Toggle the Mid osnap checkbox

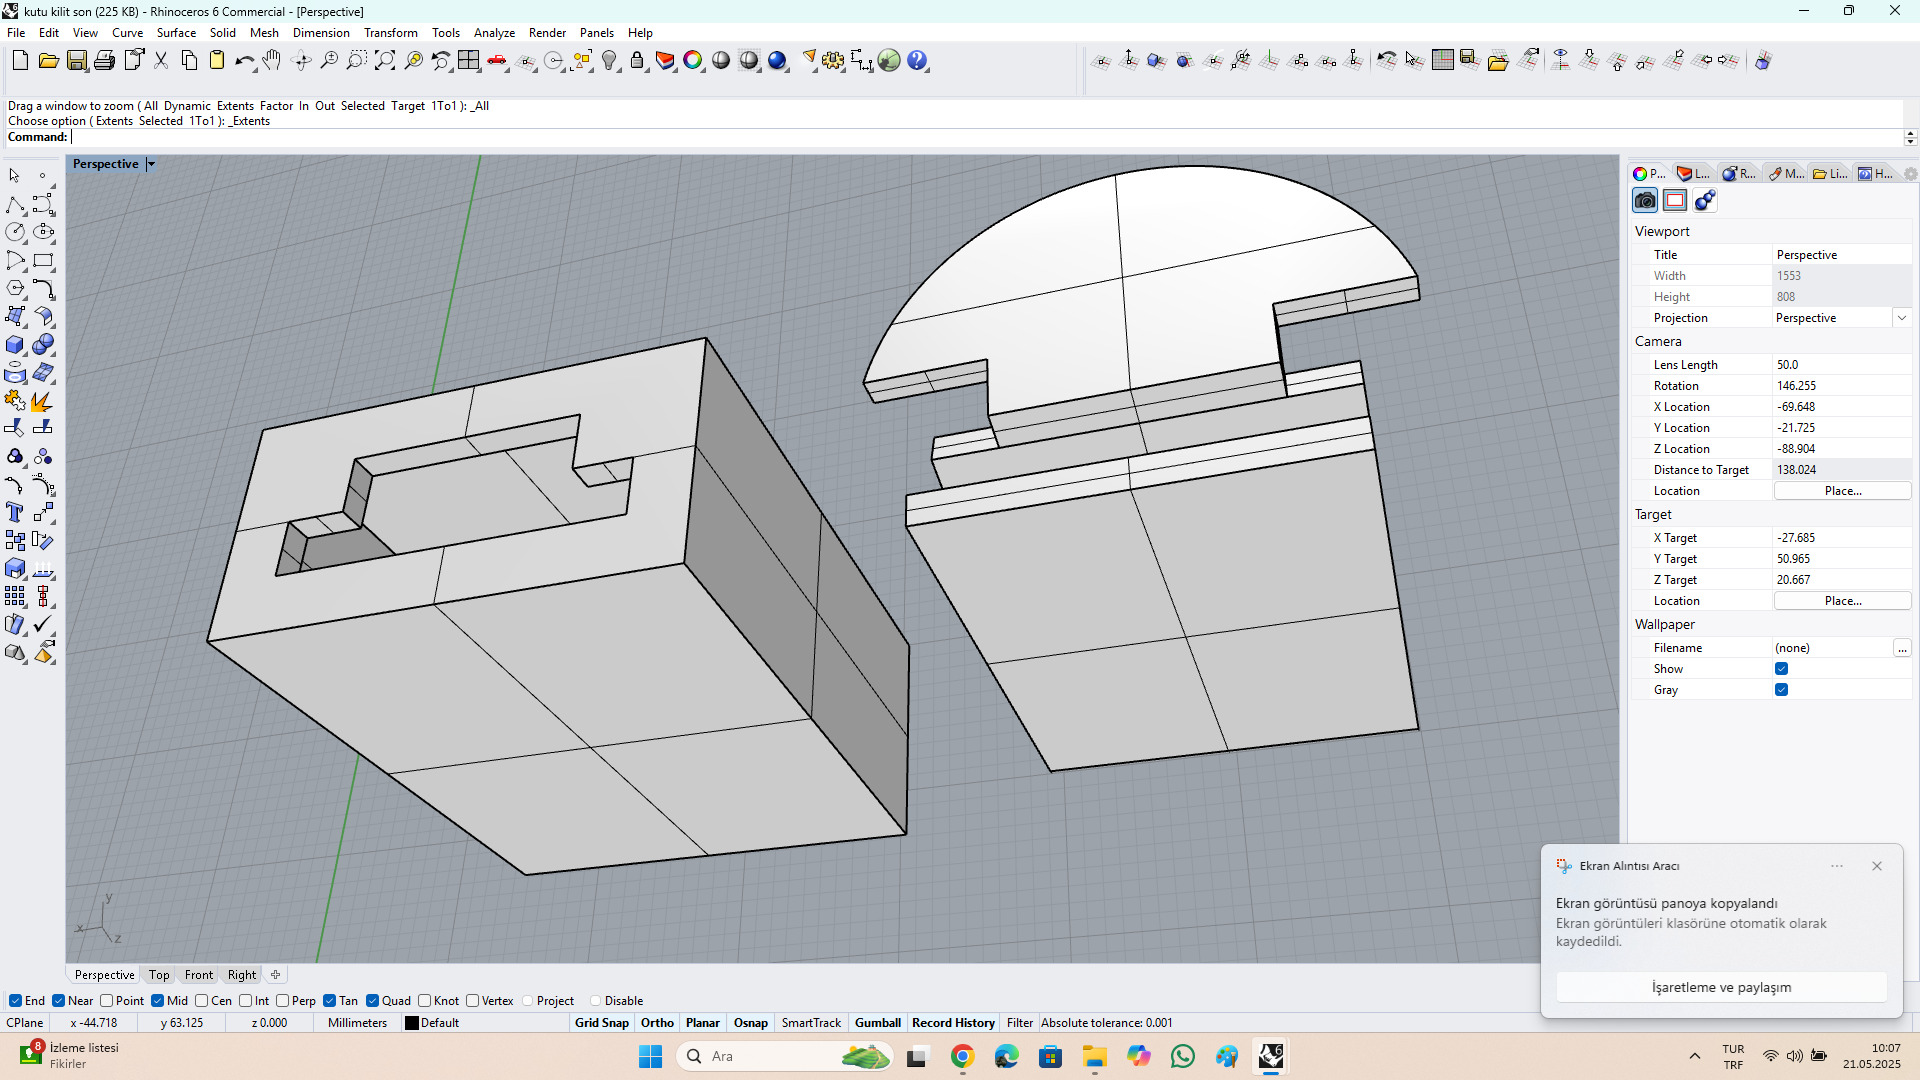pyautogui.click(x=158, y=1001)
